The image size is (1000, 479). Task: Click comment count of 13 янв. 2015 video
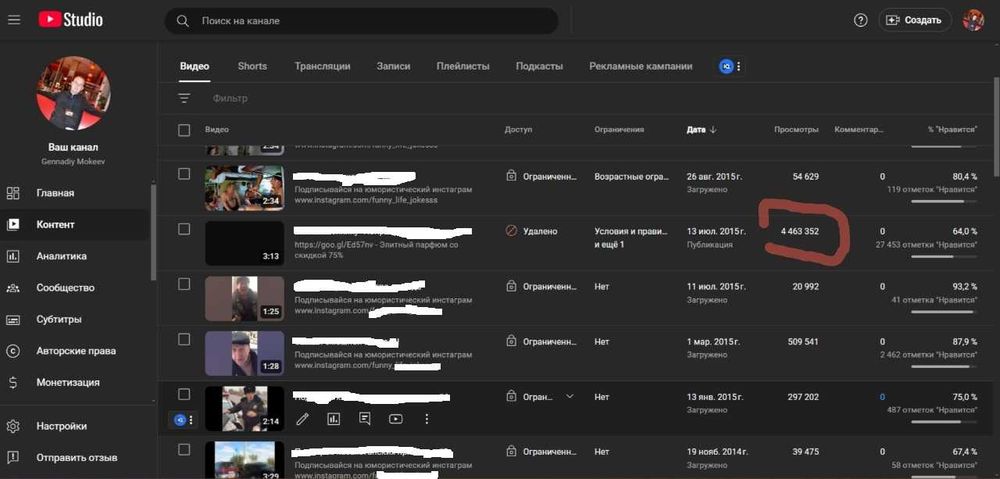coord(882,397)
